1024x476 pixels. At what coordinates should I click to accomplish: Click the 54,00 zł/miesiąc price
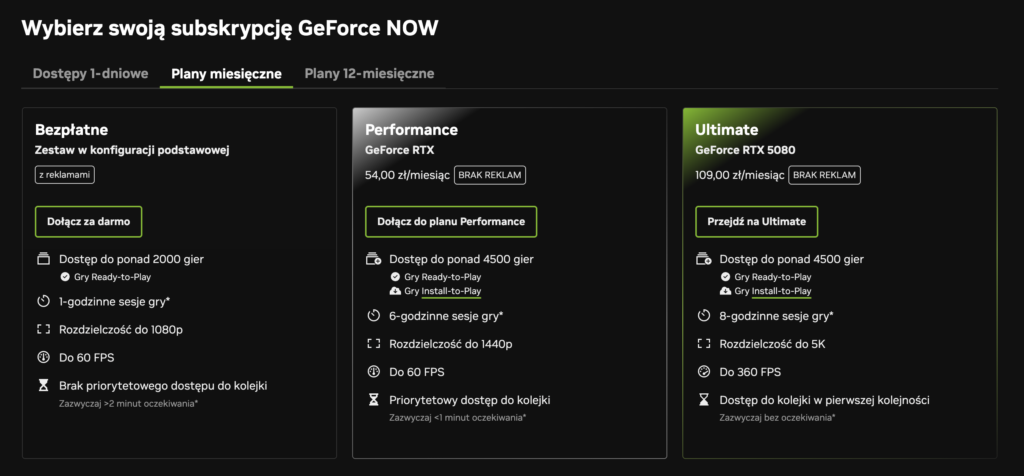coord(408,176)
